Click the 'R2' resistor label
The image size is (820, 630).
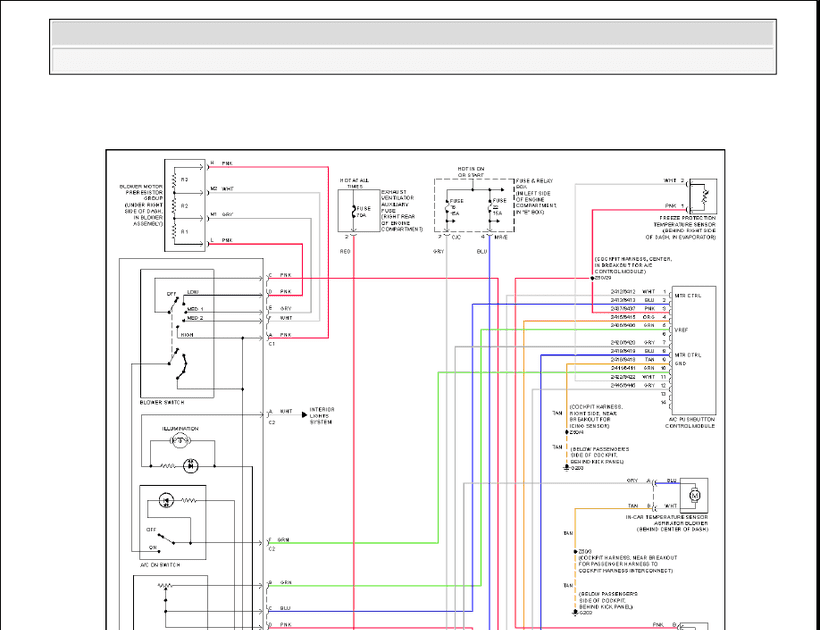185,206
